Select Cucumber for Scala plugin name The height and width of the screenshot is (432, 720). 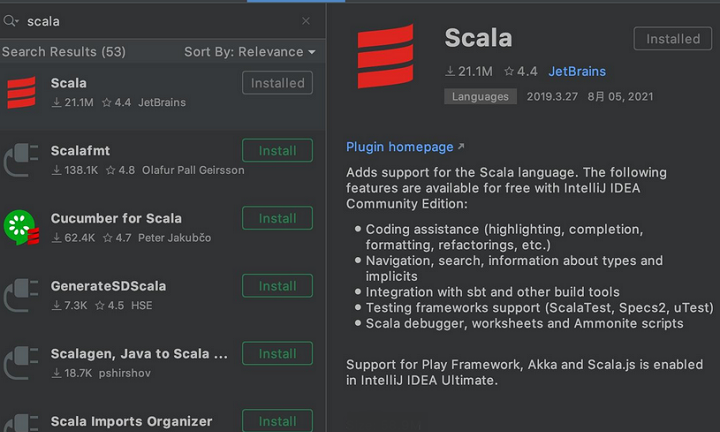(116, 218)
